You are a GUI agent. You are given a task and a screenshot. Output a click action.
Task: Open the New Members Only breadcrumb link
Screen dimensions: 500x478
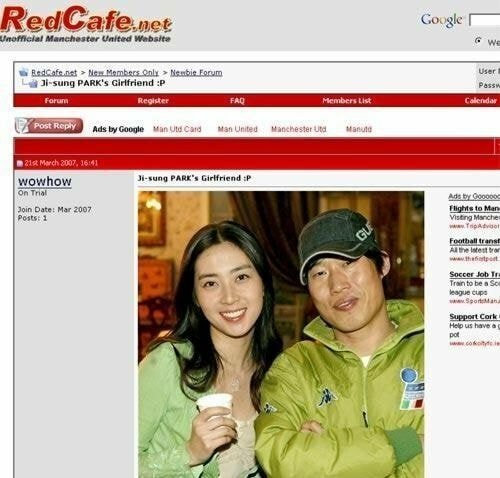pos(123,73)
